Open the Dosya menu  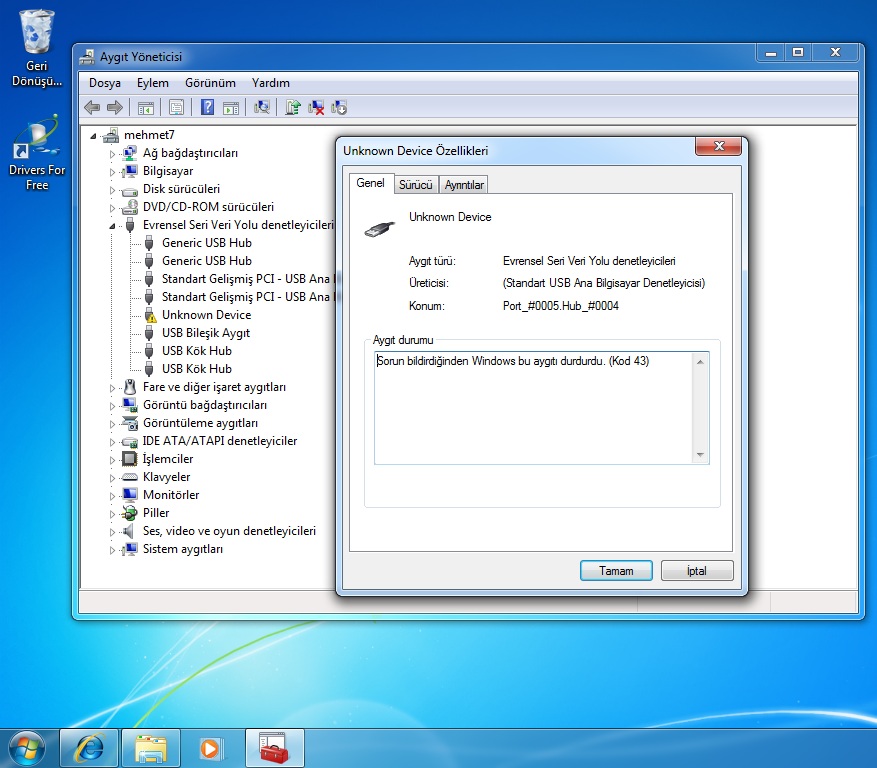click(105, 83)
